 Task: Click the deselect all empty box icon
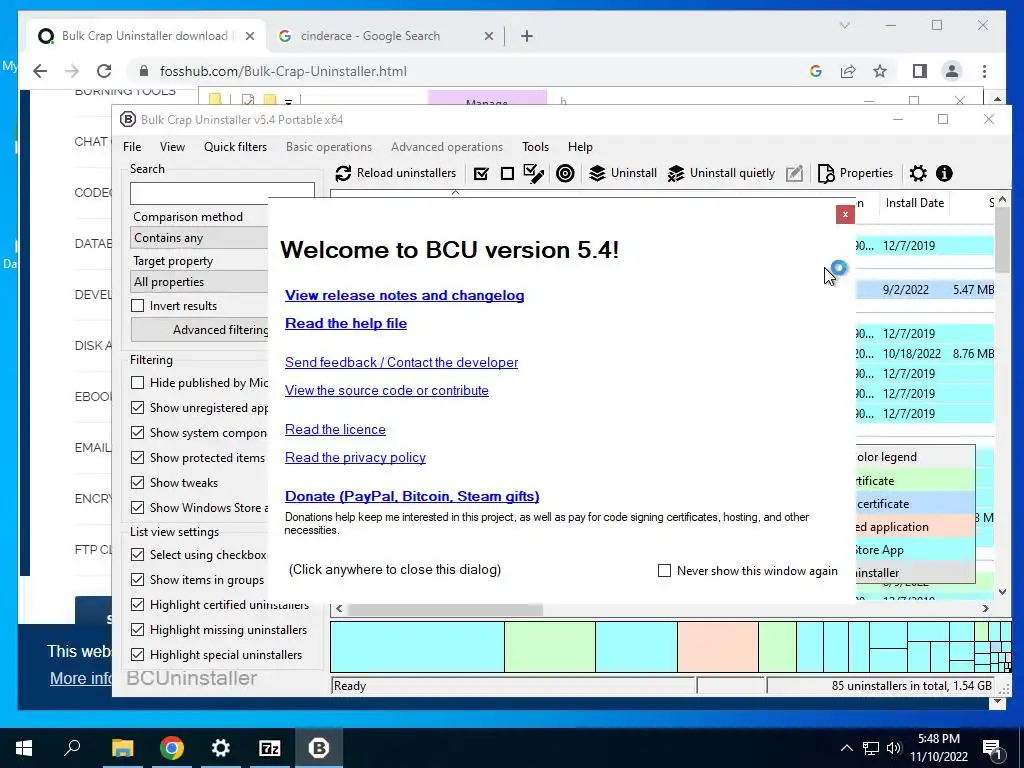pos(507,173)
